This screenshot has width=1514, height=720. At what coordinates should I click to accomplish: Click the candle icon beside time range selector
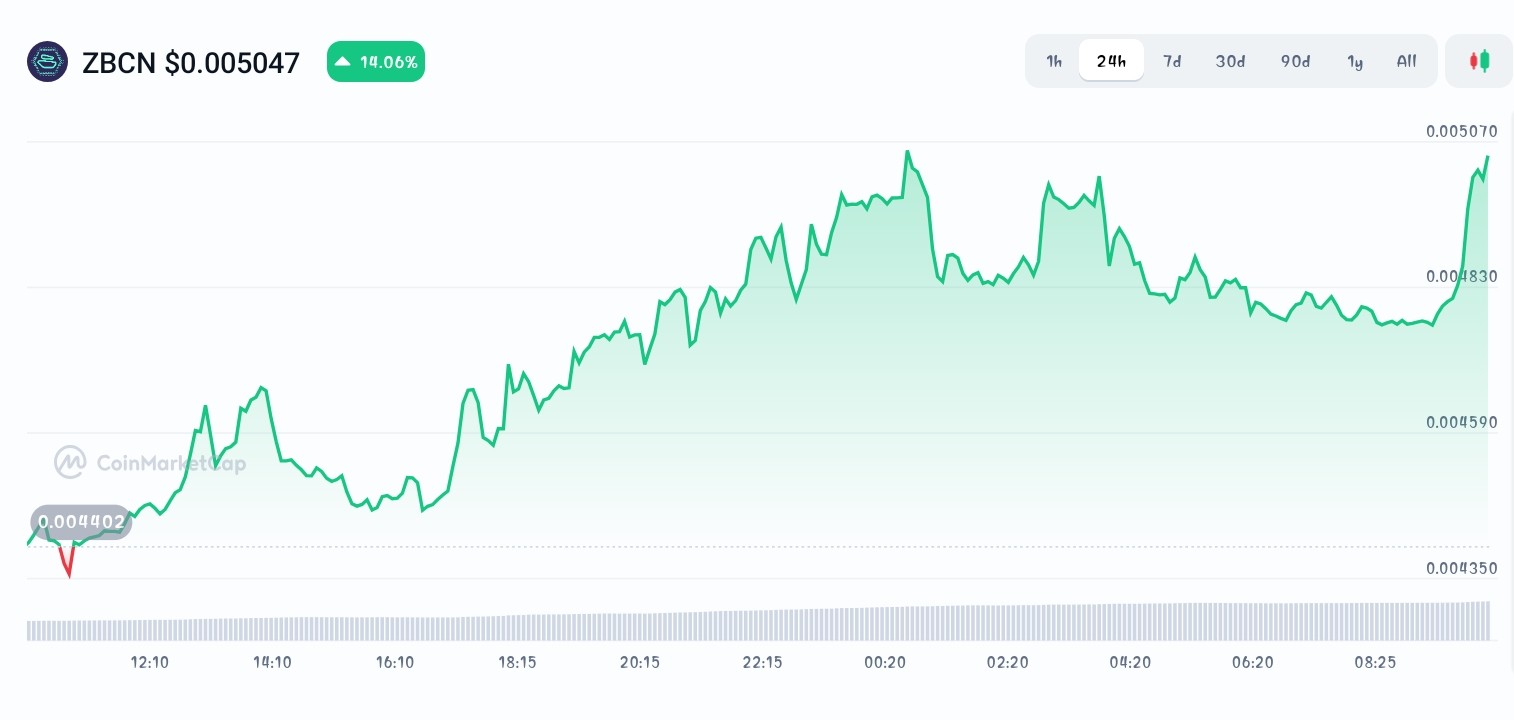point(1478,61)
